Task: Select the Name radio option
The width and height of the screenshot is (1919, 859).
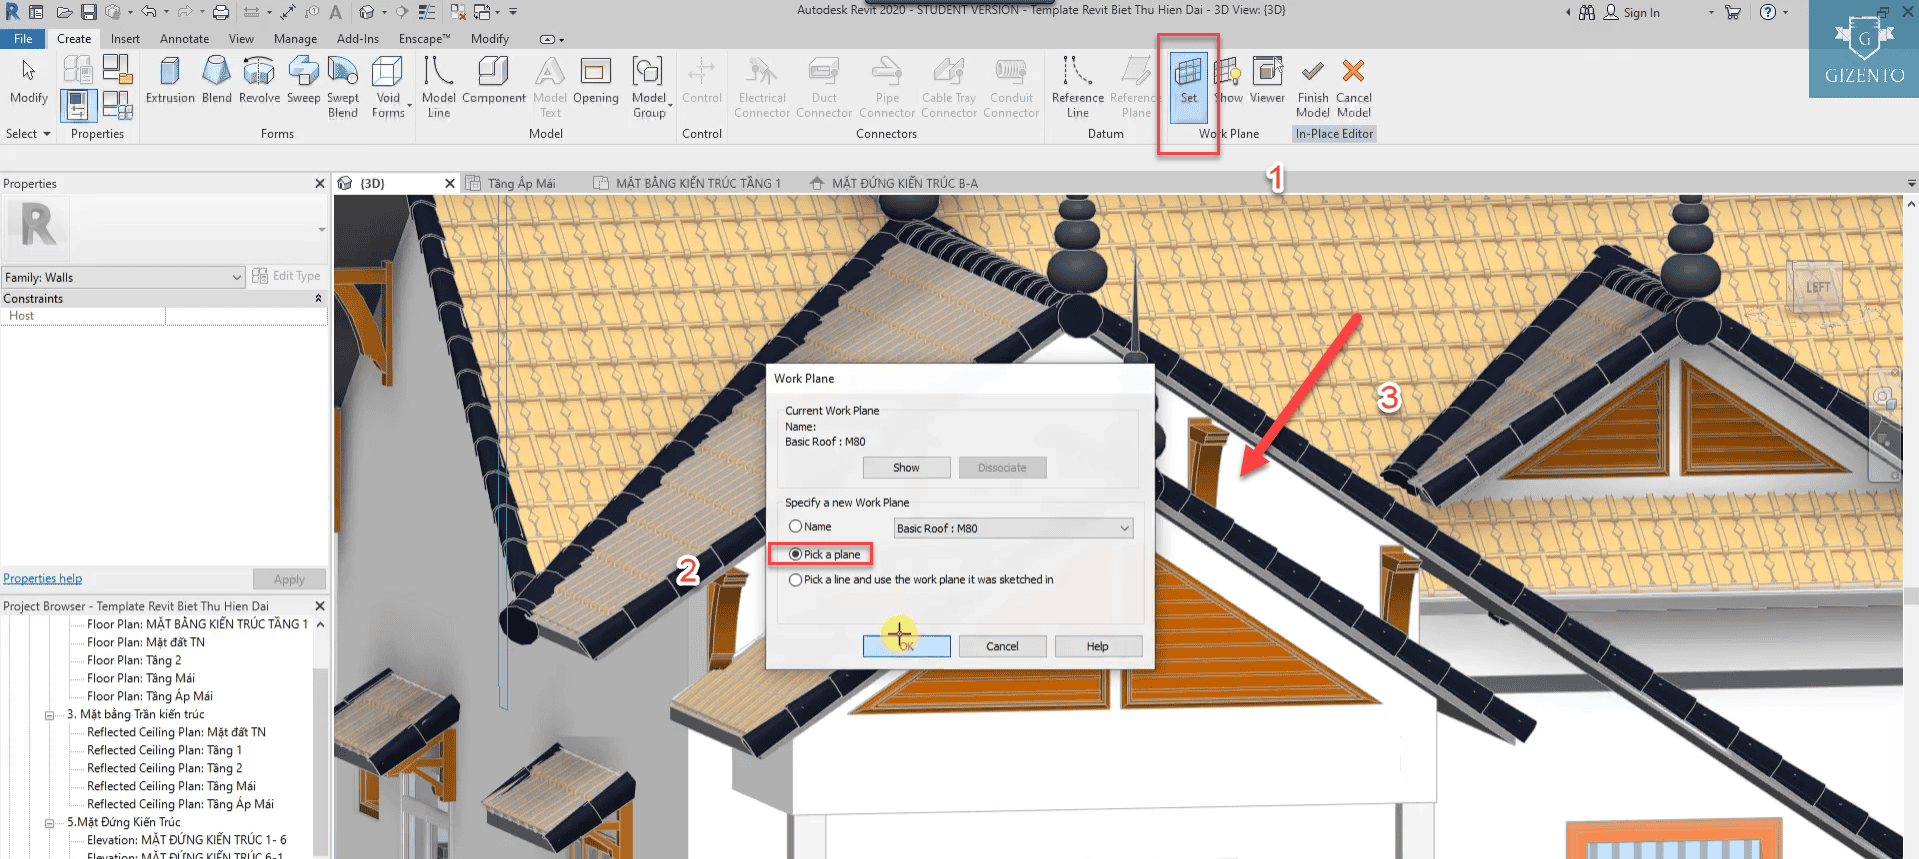Action: click(x=795, y=526)
